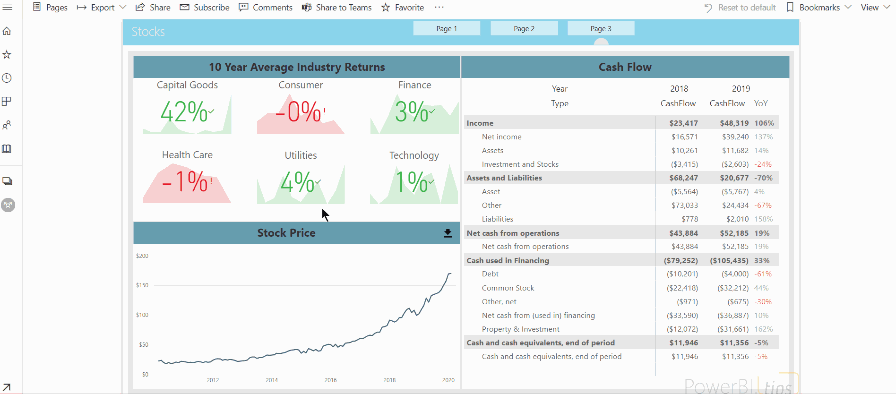
Task: Click the $48,319 Income value
Action: (x=734, y=123)
